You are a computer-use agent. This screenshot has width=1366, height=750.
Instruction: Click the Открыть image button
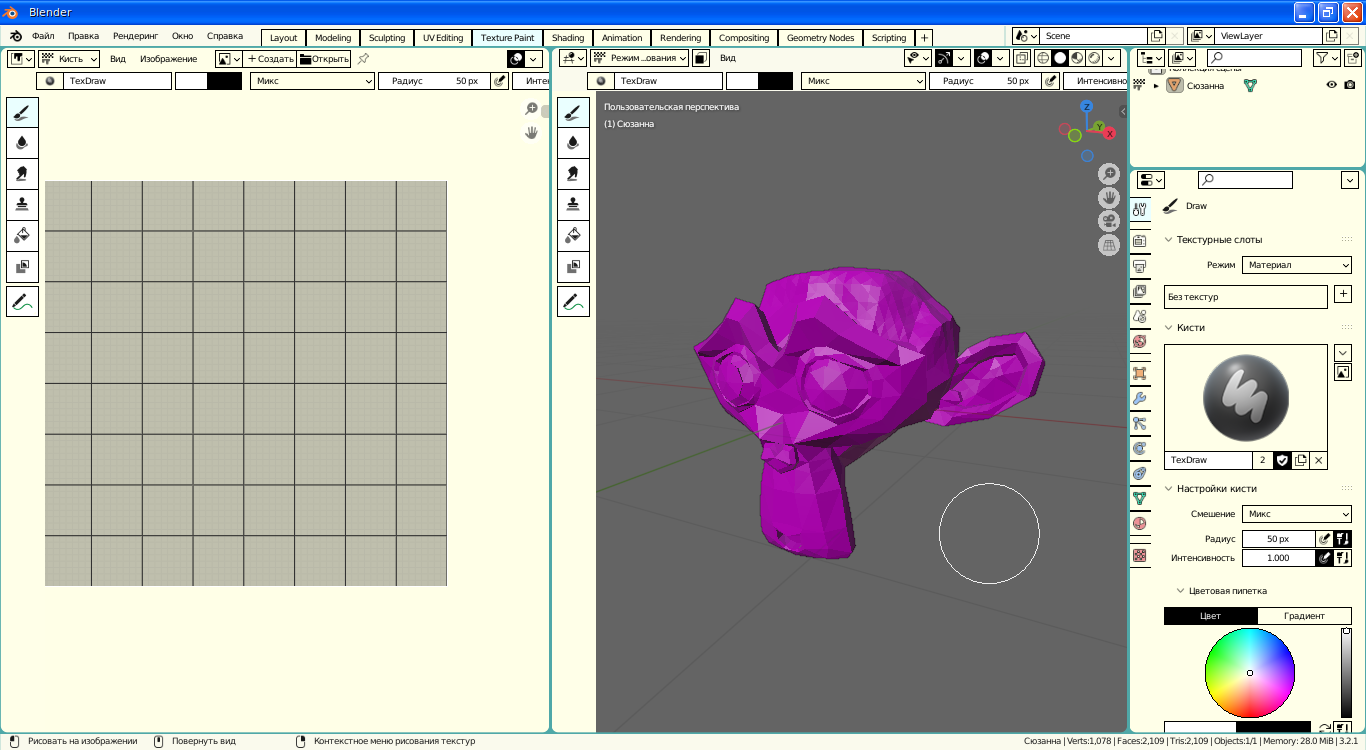pyautogui.click(x=324, y=59)
